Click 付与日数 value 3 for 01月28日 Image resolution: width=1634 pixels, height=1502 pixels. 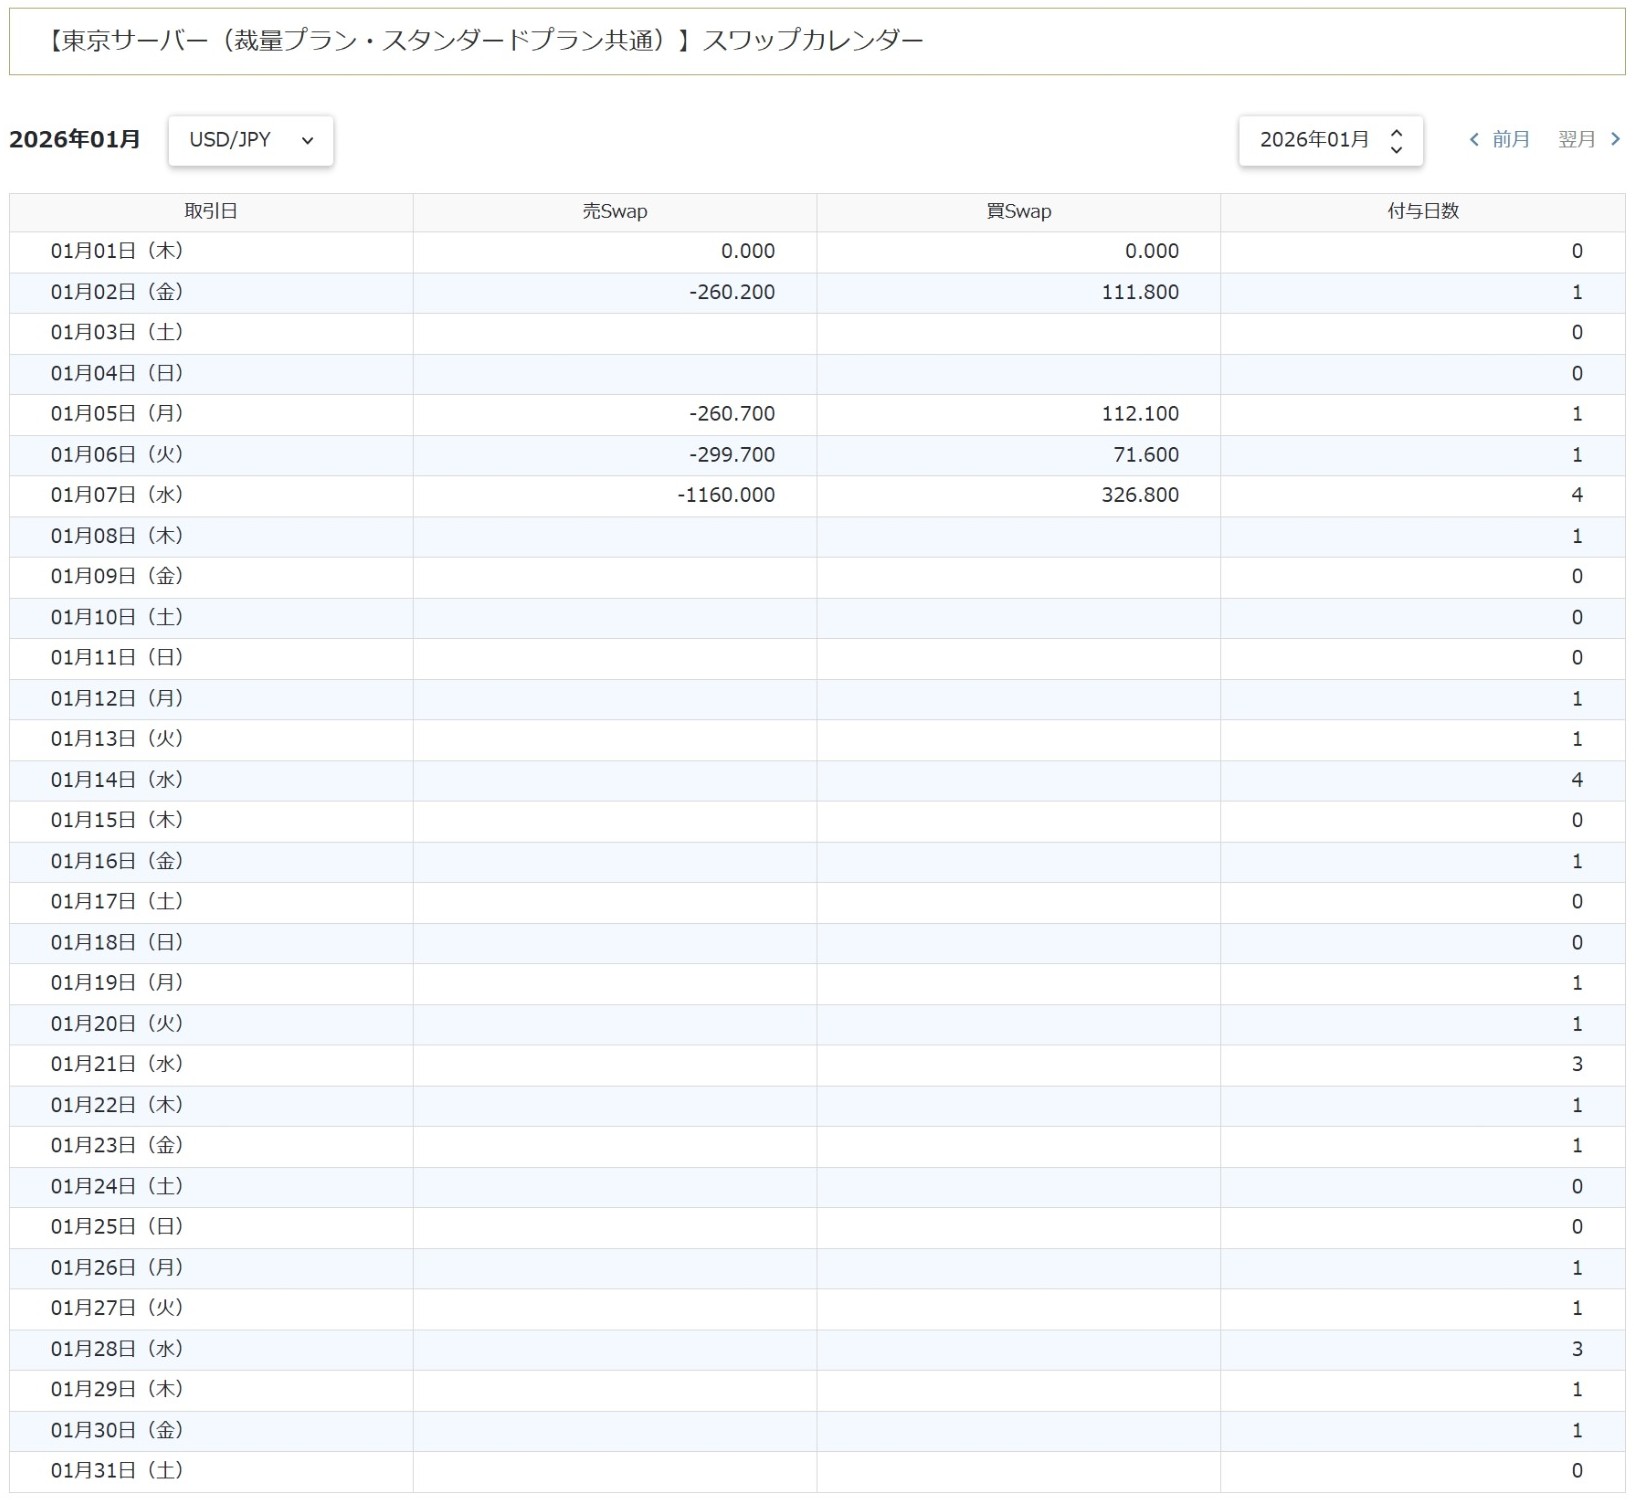pos(1577,1349)
